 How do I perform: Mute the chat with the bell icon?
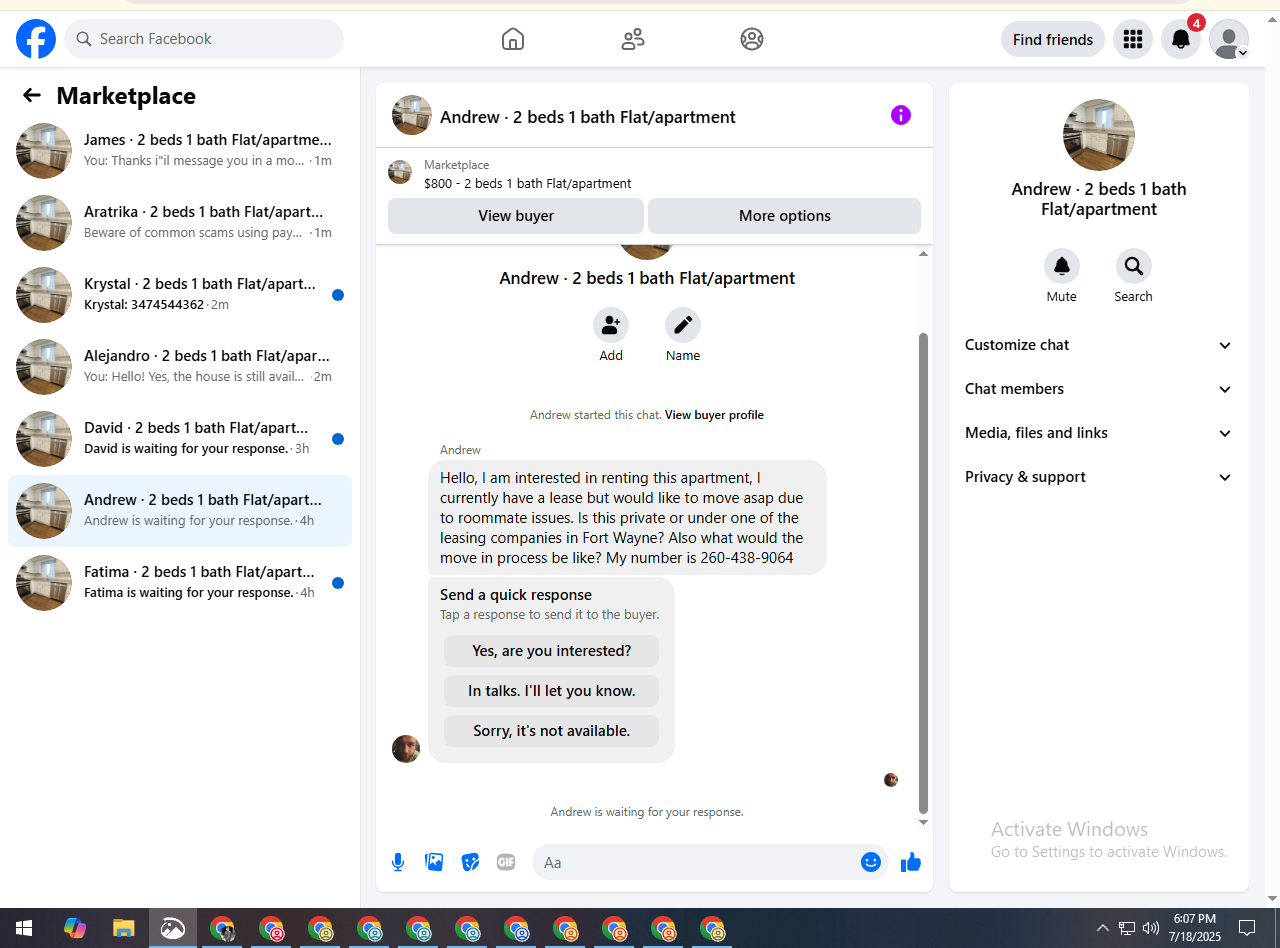point(1062,266)
